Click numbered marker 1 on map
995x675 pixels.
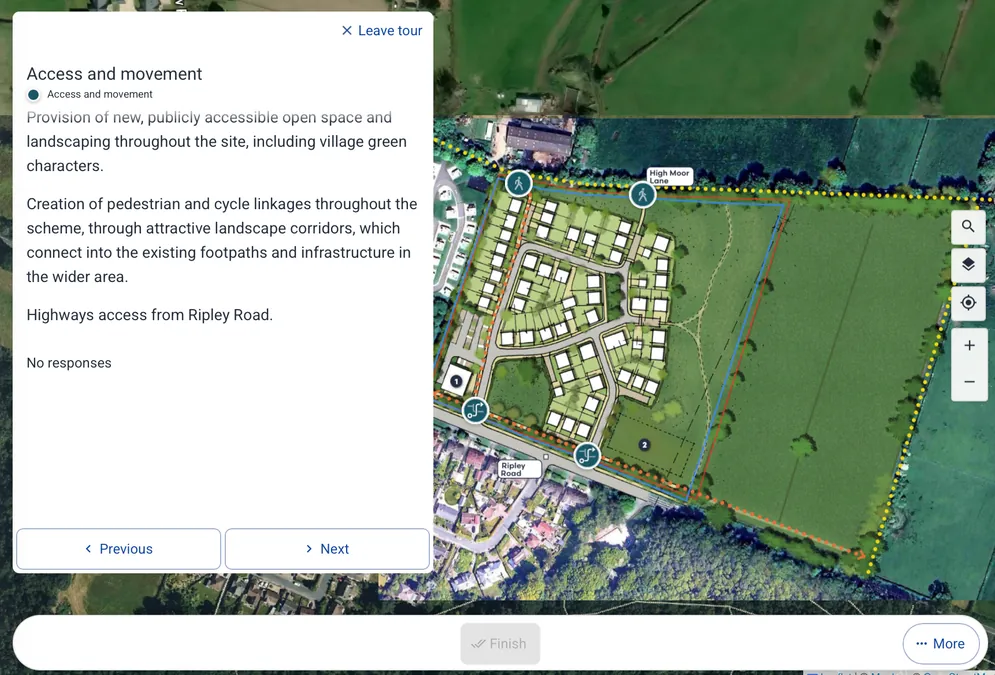click(456, 381)
